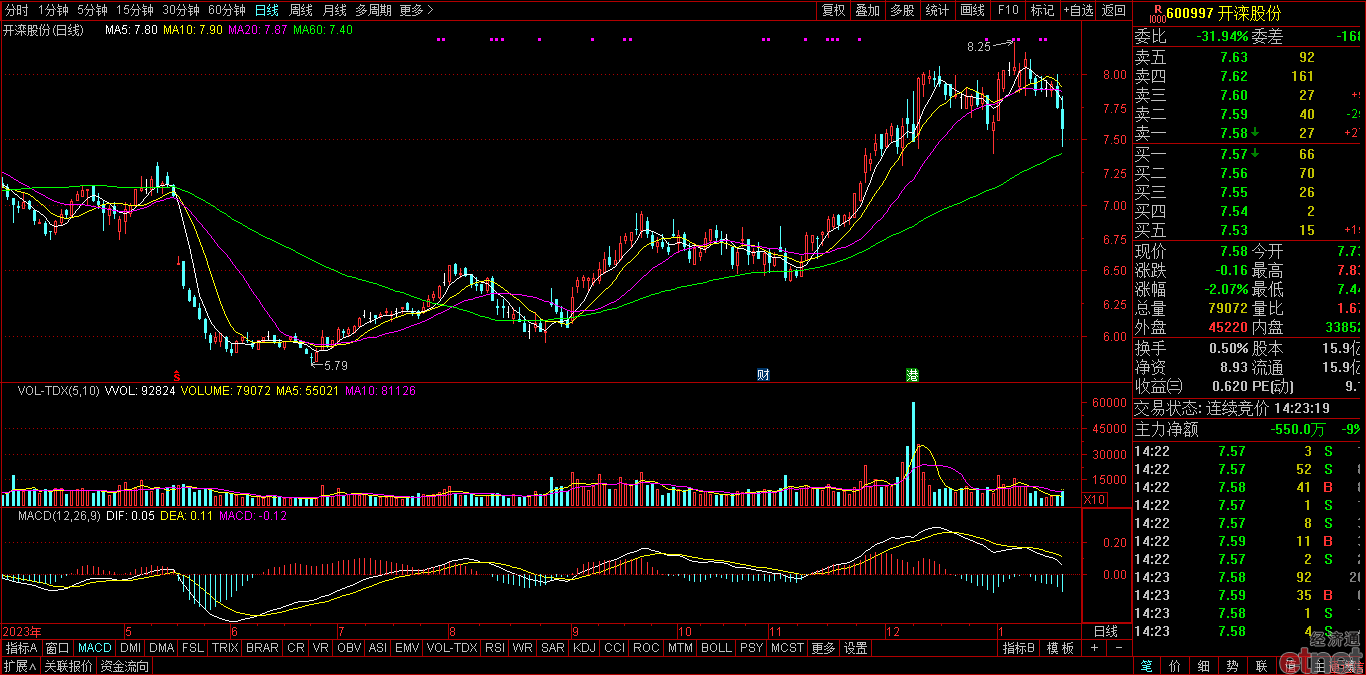
Task: Open the 多周期 multi-period view
Action: coord(373,10)
